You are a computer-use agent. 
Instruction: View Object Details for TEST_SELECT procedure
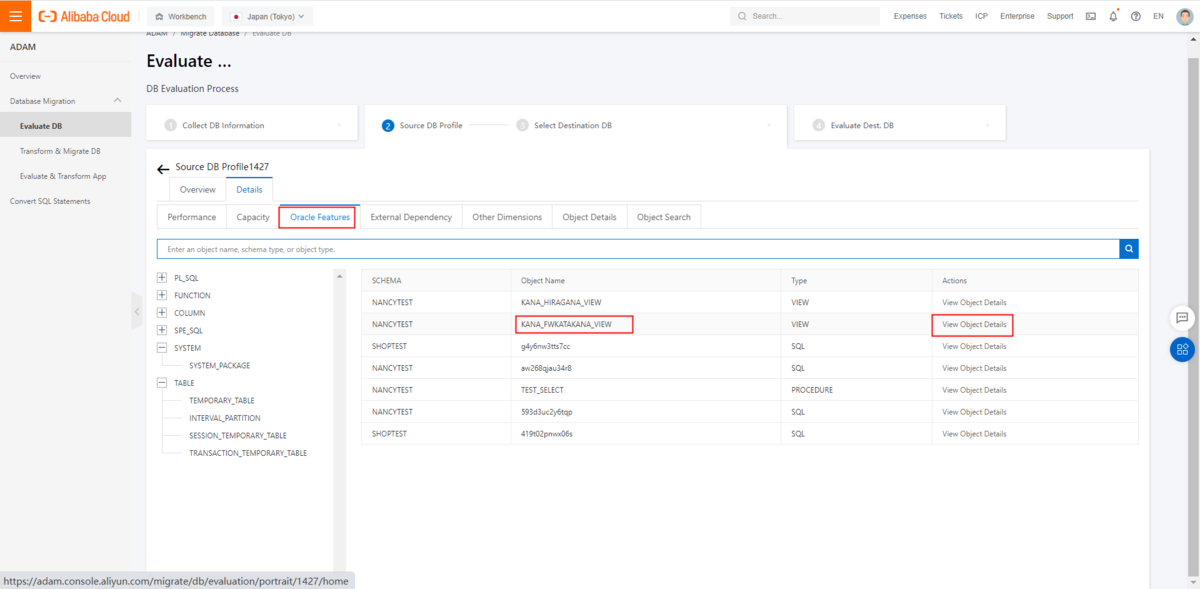[x=974, y=390]
